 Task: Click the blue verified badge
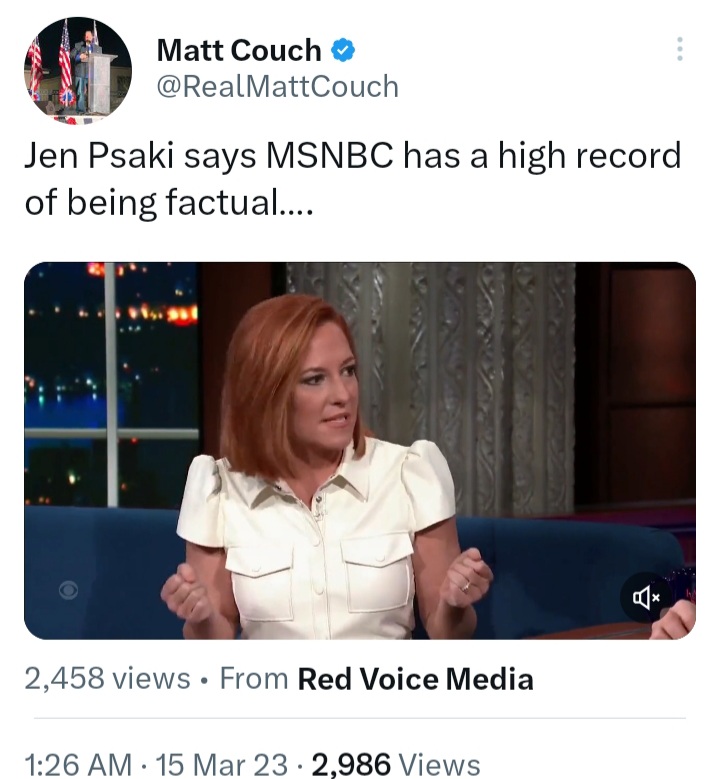pos(342,51)
